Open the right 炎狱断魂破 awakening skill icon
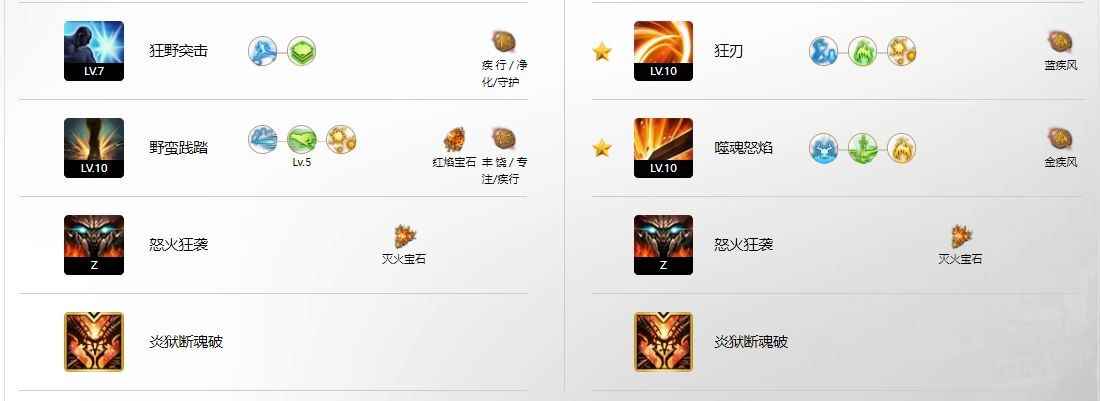The height and width of the screenshot is (401, 1100). 664,341
